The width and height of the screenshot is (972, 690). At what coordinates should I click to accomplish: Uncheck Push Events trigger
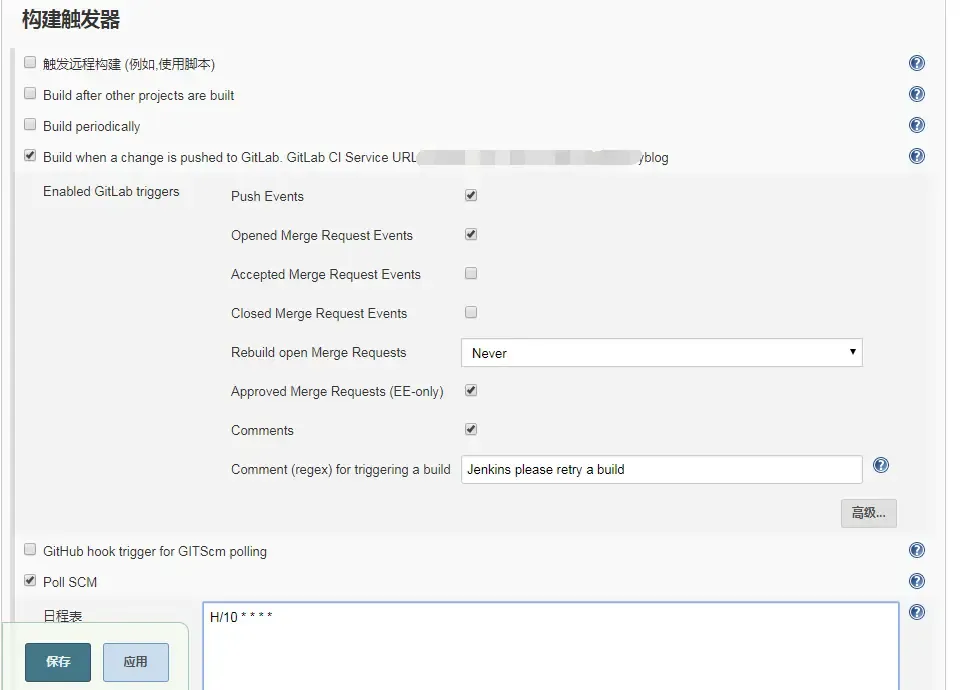[471, 195]
